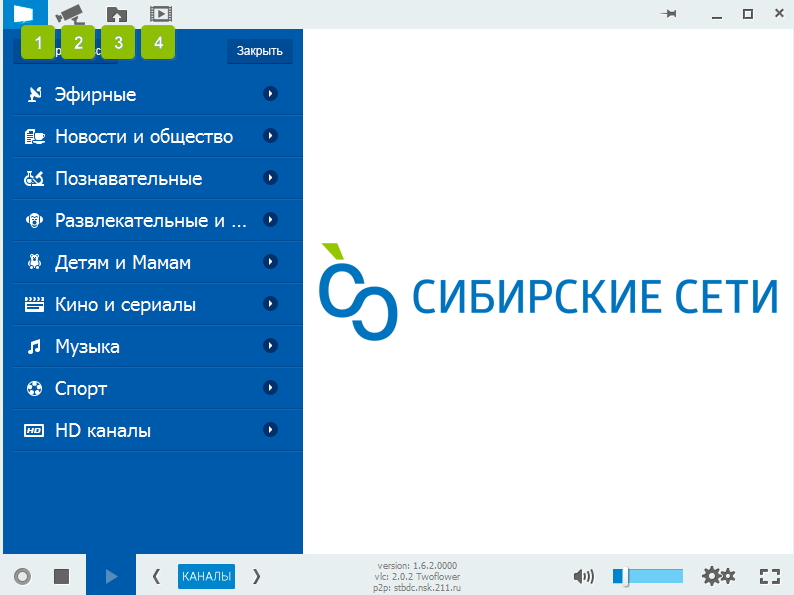Close the player window
Screen dimensions: 794x595
(779, 13)
